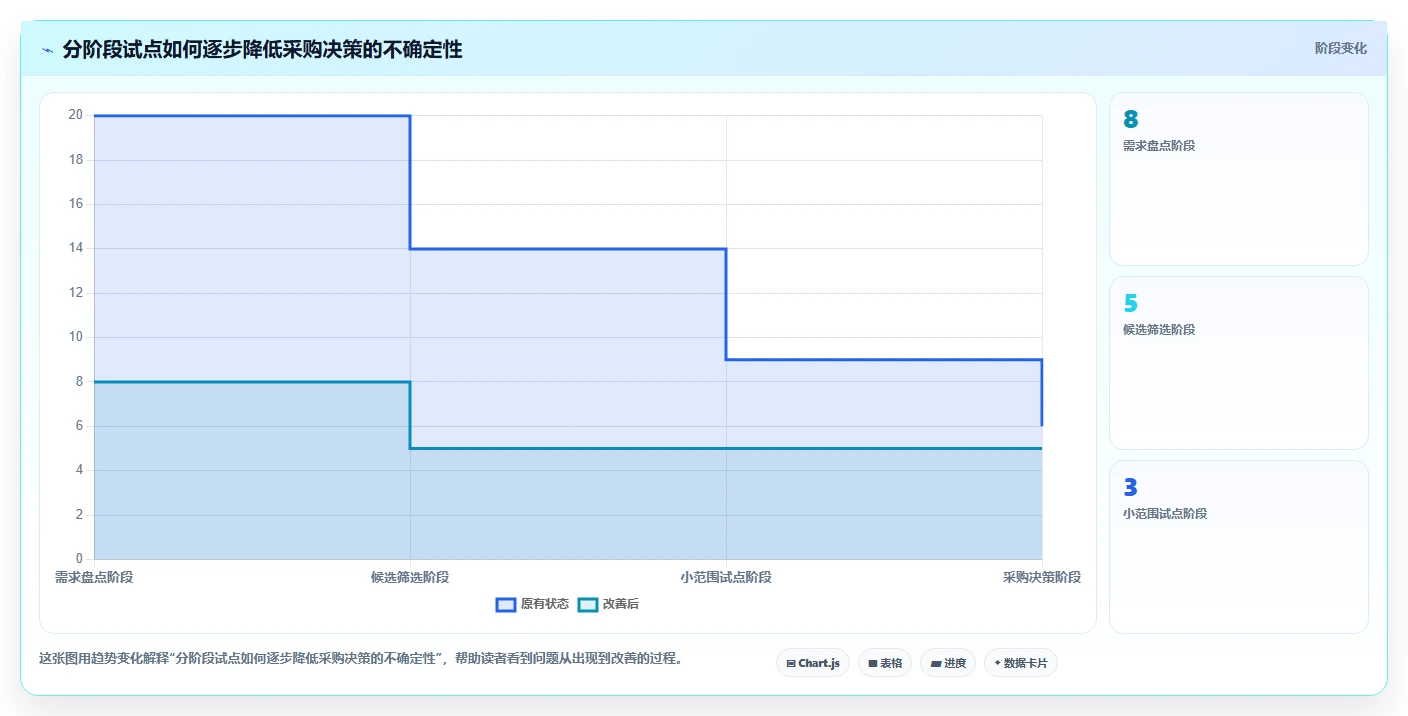Image resolution: width=1408 pixels, height=716 pixels.
Task: Select the Chart.js tag chip
Action: click(813, 663)
